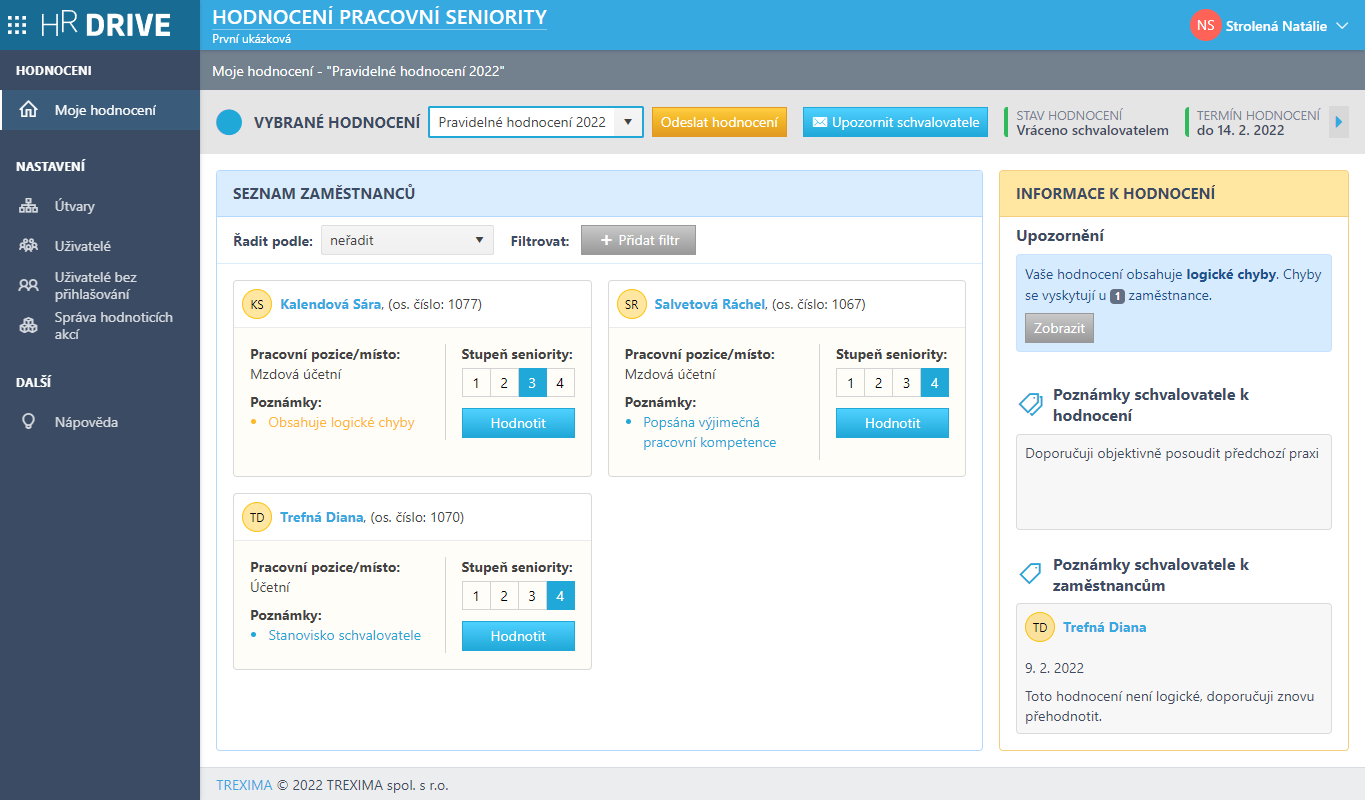The height and width of the screenshot is (800, 1365).
Task: Click the NS user avatar
Action: [1205, 26]
